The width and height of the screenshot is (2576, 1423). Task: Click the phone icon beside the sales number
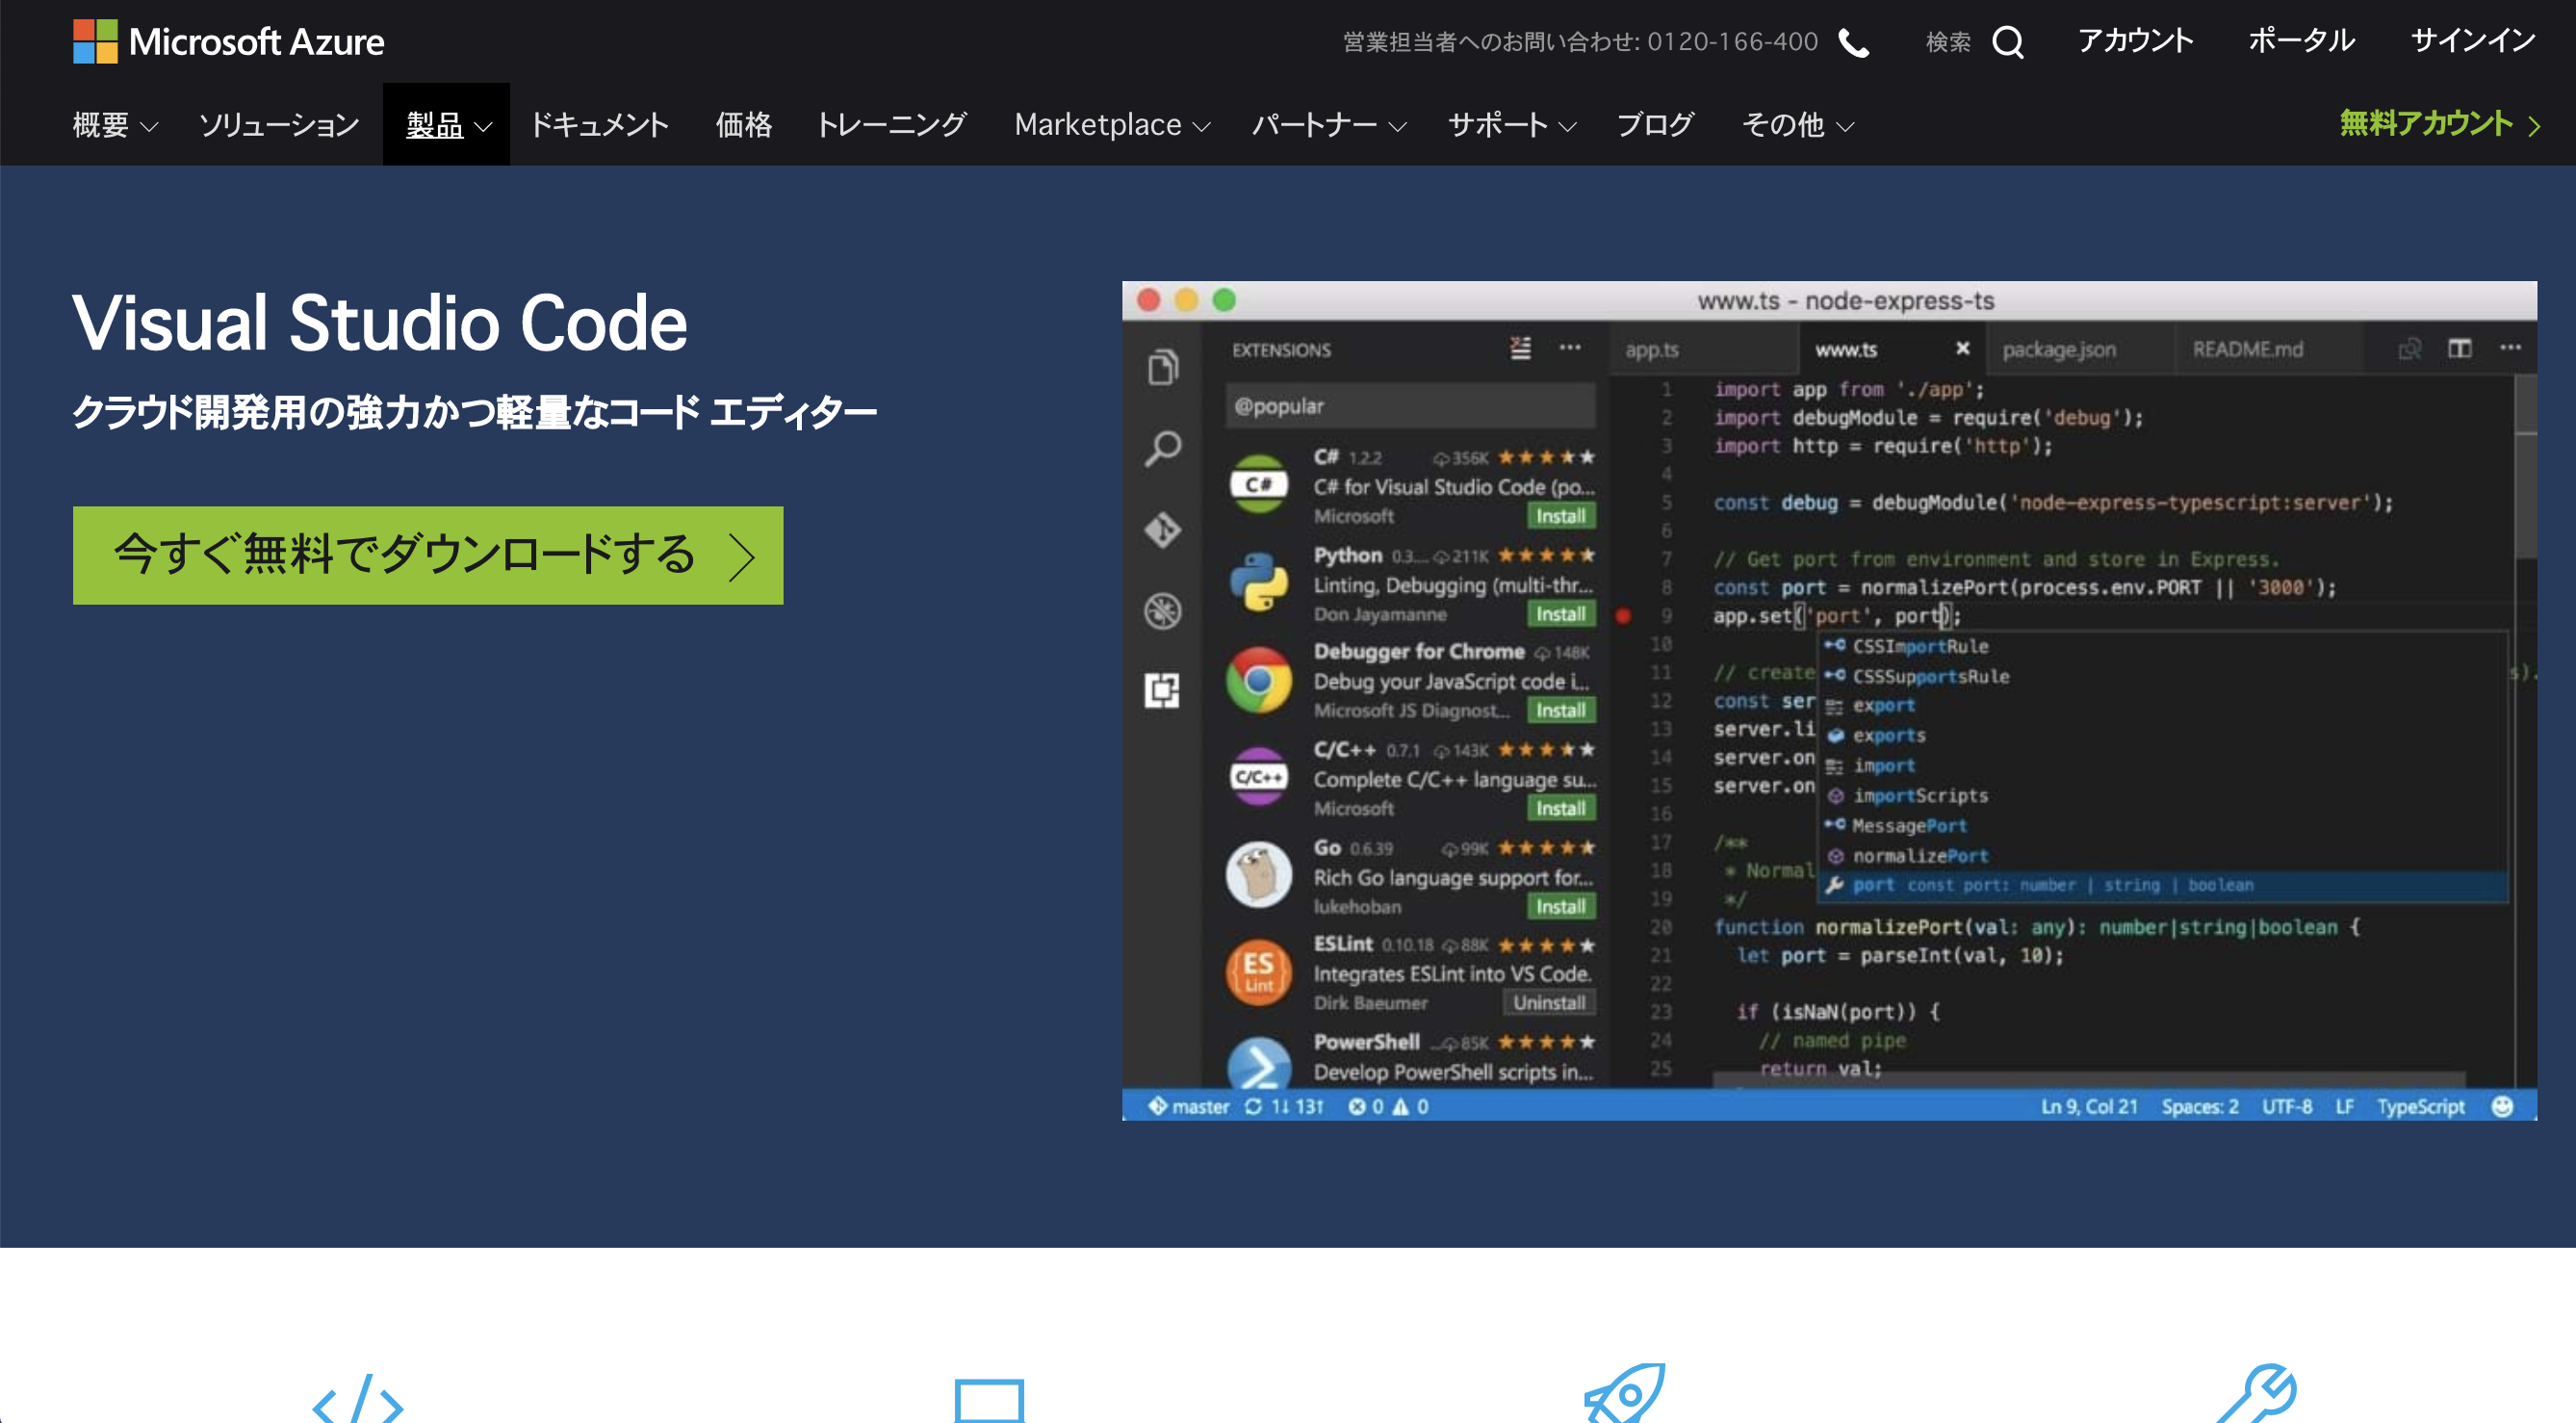tap(1854, 43)
